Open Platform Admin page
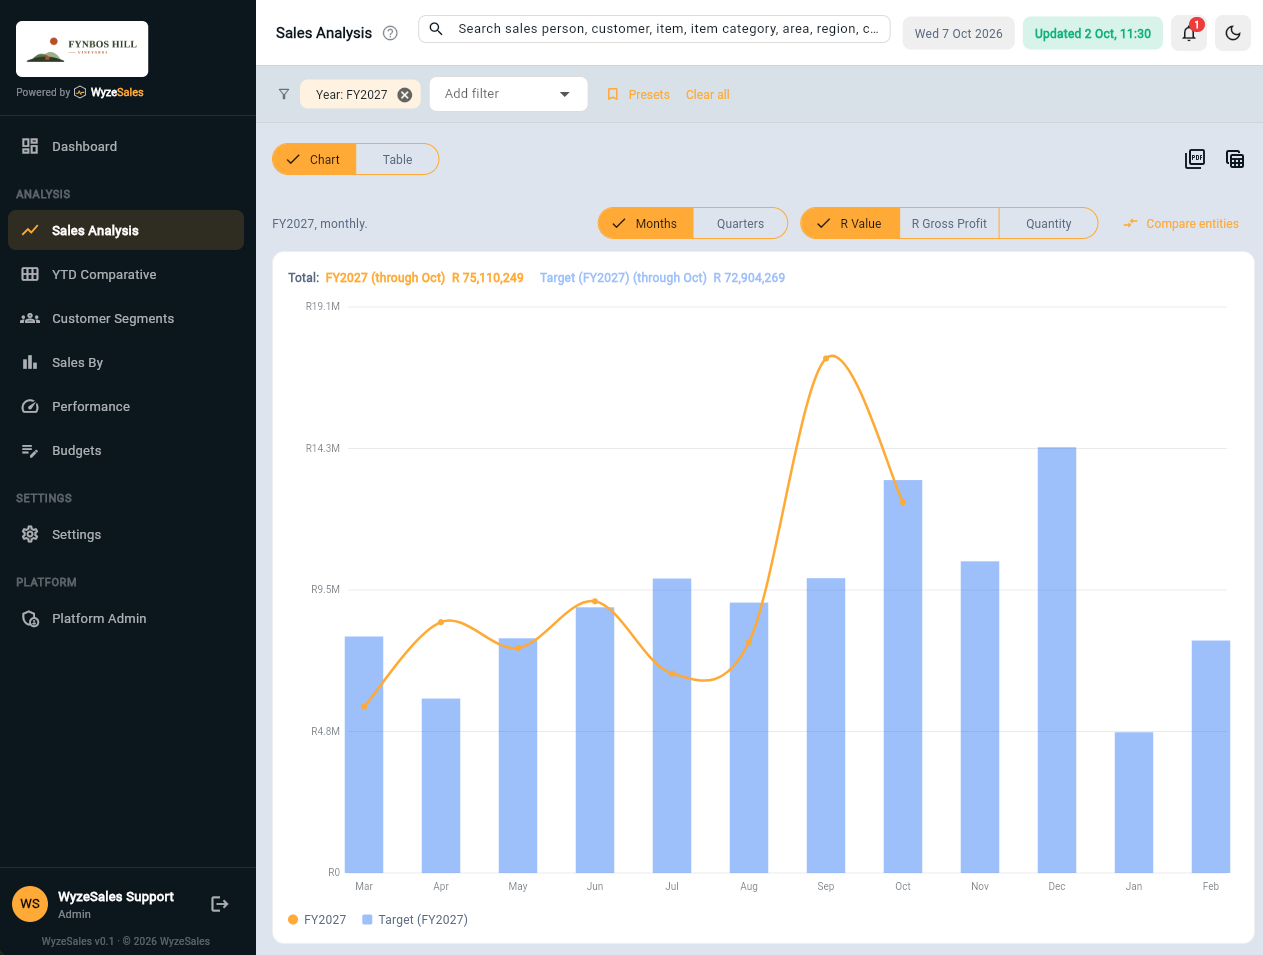 126,618
